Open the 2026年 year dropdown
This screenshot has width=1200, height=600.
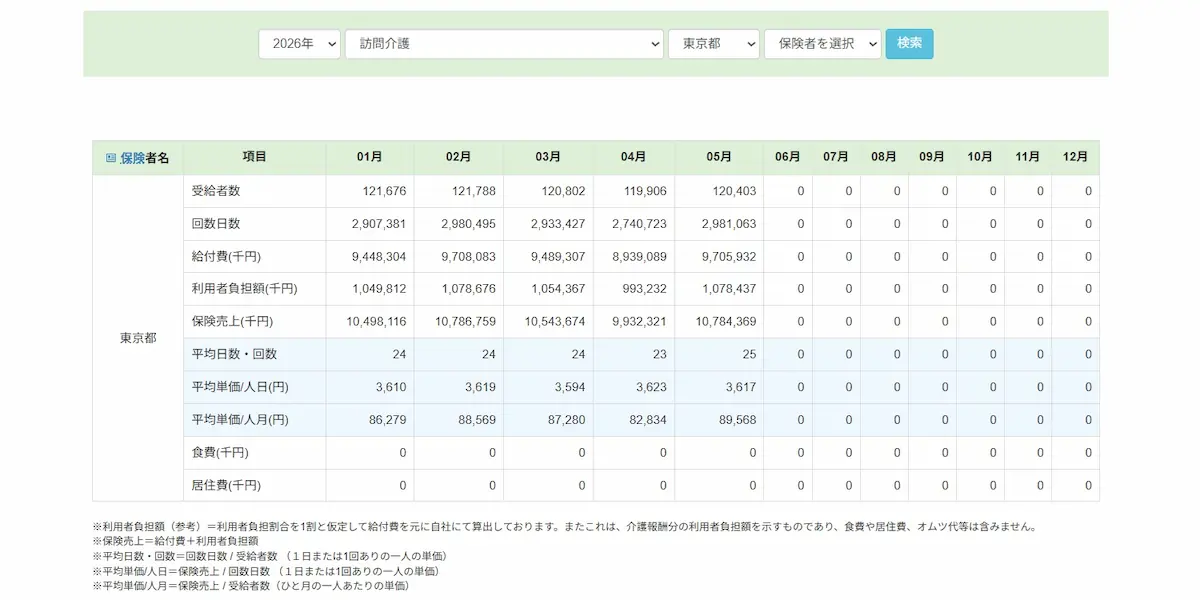299,44
